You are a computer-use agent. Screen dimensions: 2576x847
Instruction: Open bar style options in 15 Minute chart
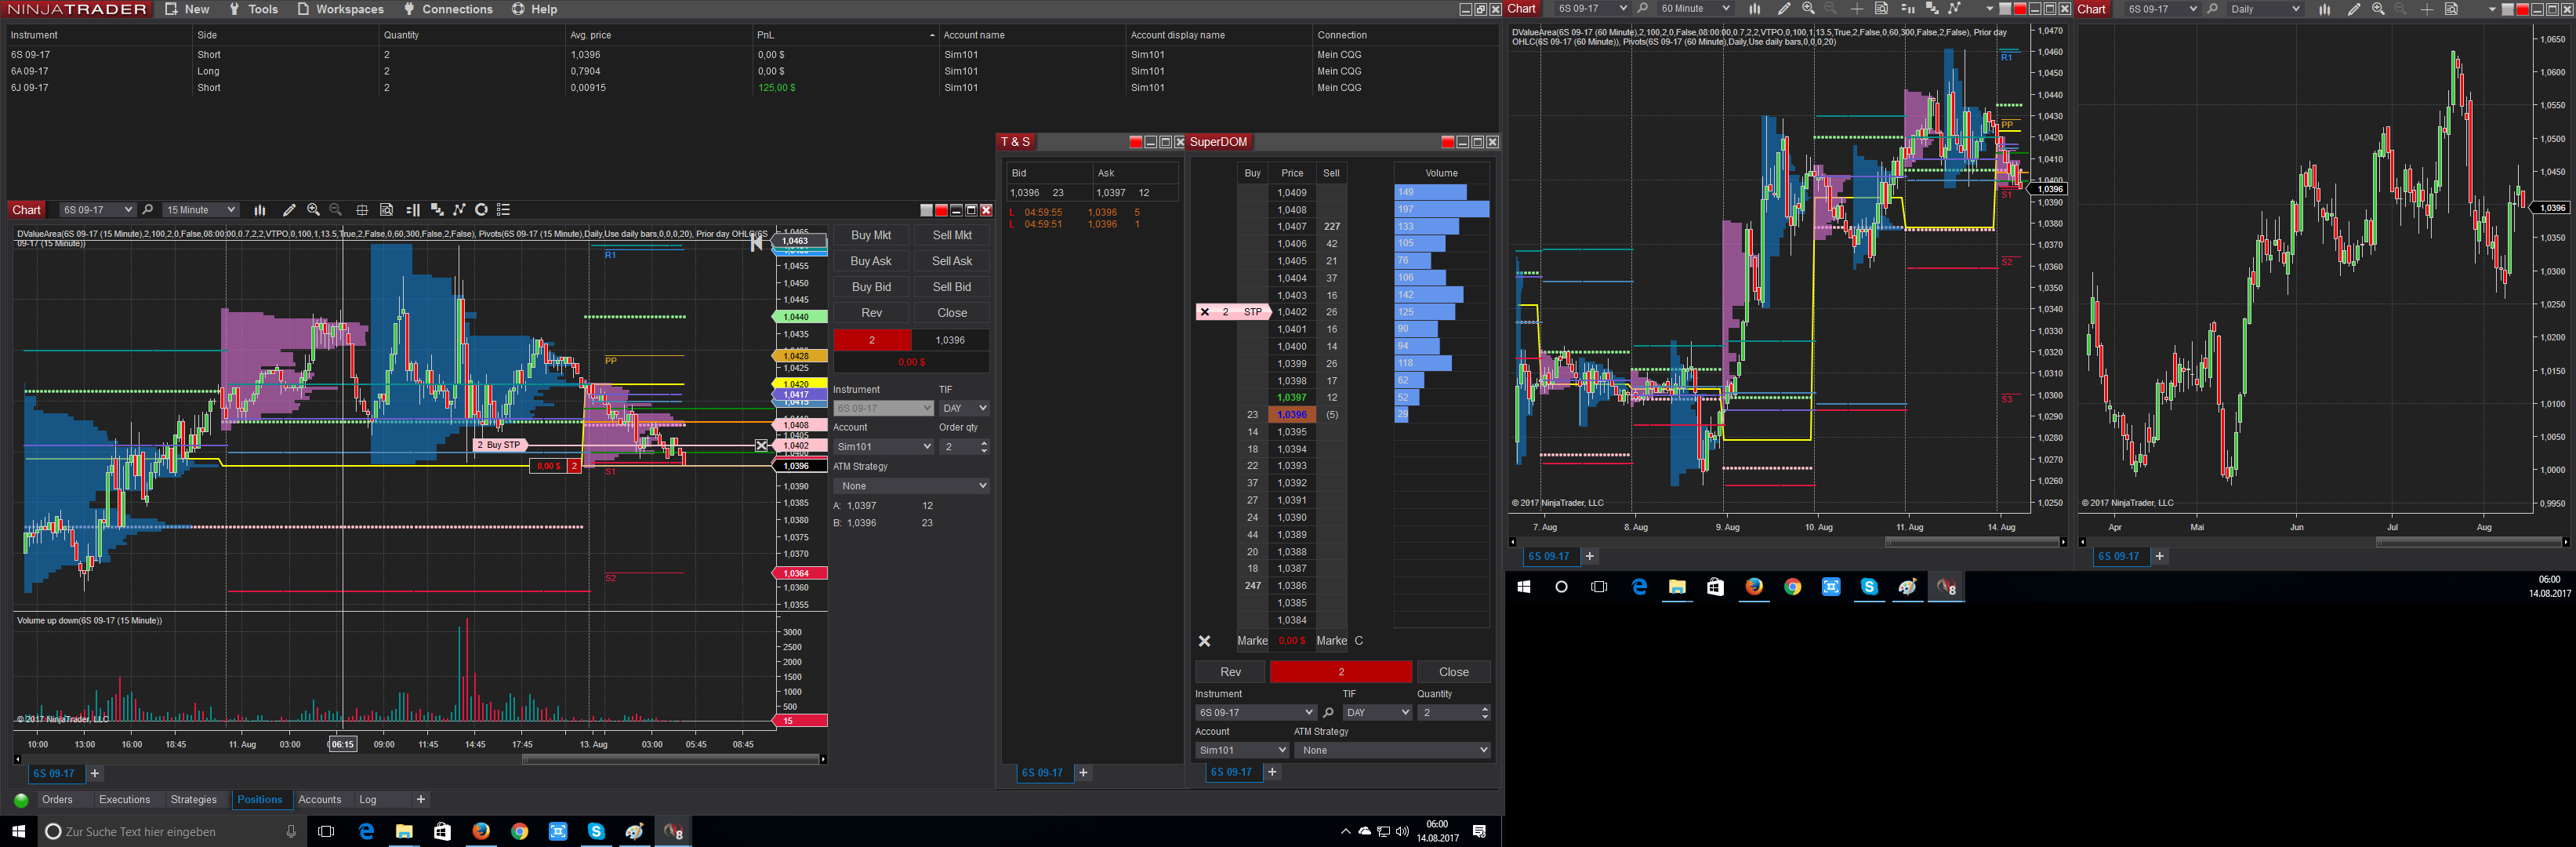[260, 210]
